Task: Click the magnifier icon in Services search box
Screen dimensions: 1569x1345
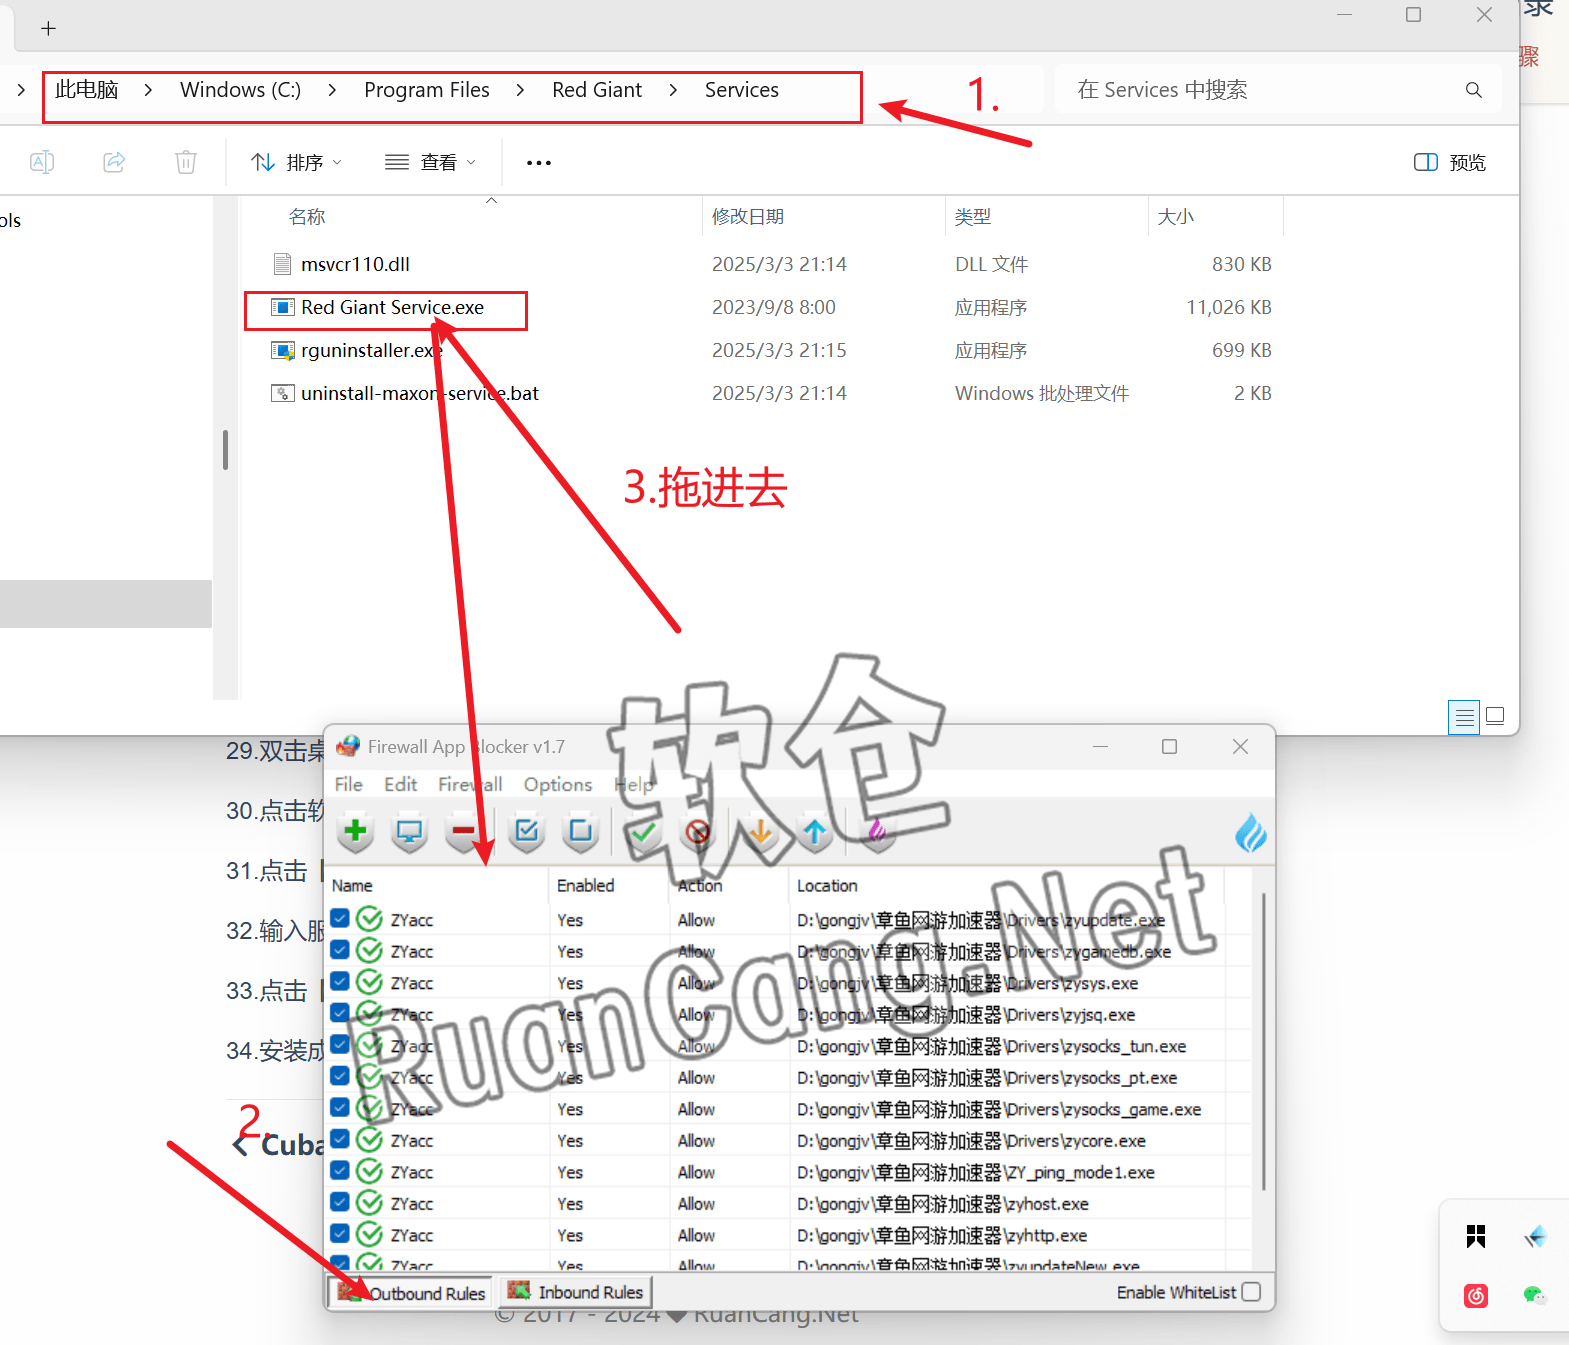Action: point(1473,90)
